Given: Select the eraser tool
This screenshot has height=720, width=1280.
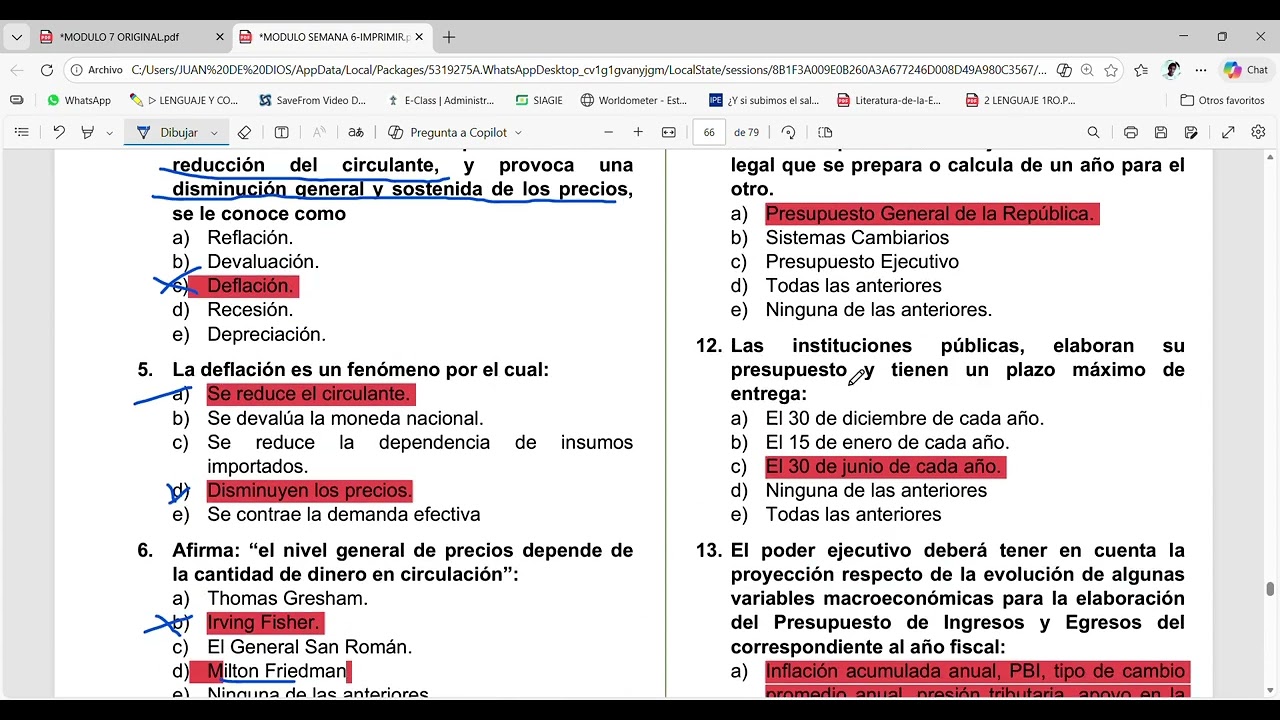Looking at the screenshot, I should (244, 132).
